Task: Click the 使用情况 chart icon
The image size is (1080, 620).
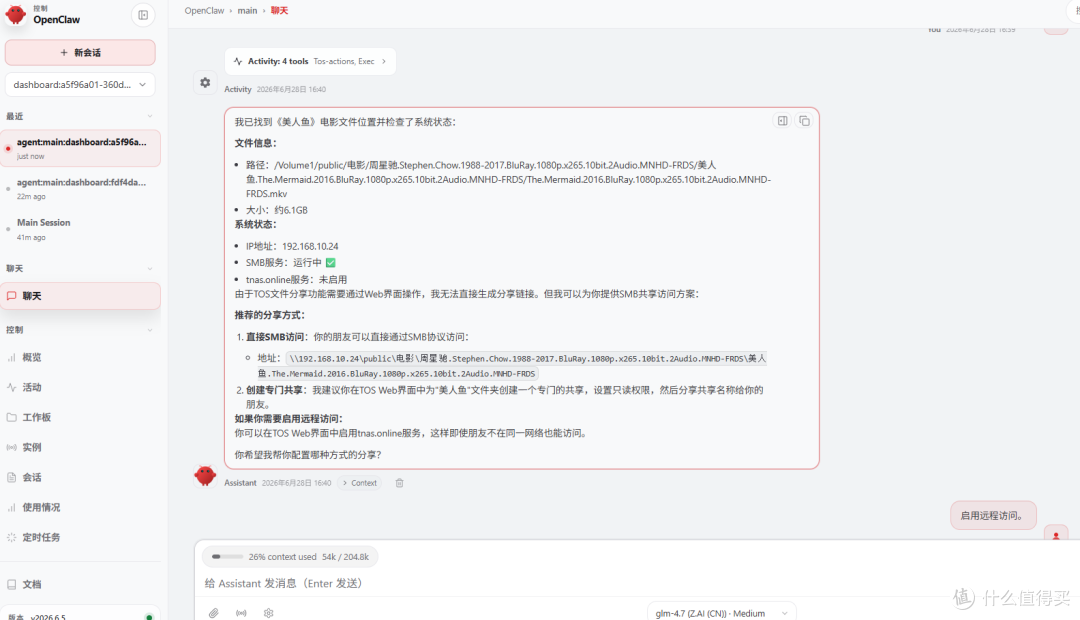Action: [x=12, y=507]
